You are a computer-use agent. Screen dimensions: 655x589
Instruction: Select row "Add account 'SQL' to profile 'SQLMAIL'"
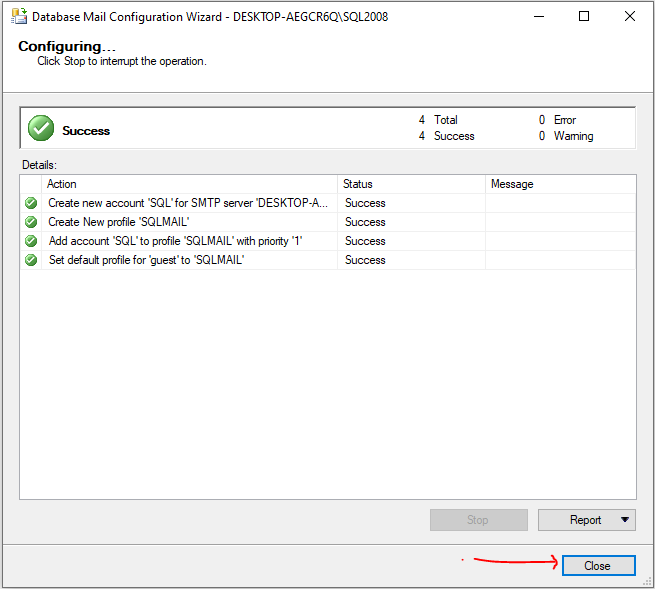point(328,241)
